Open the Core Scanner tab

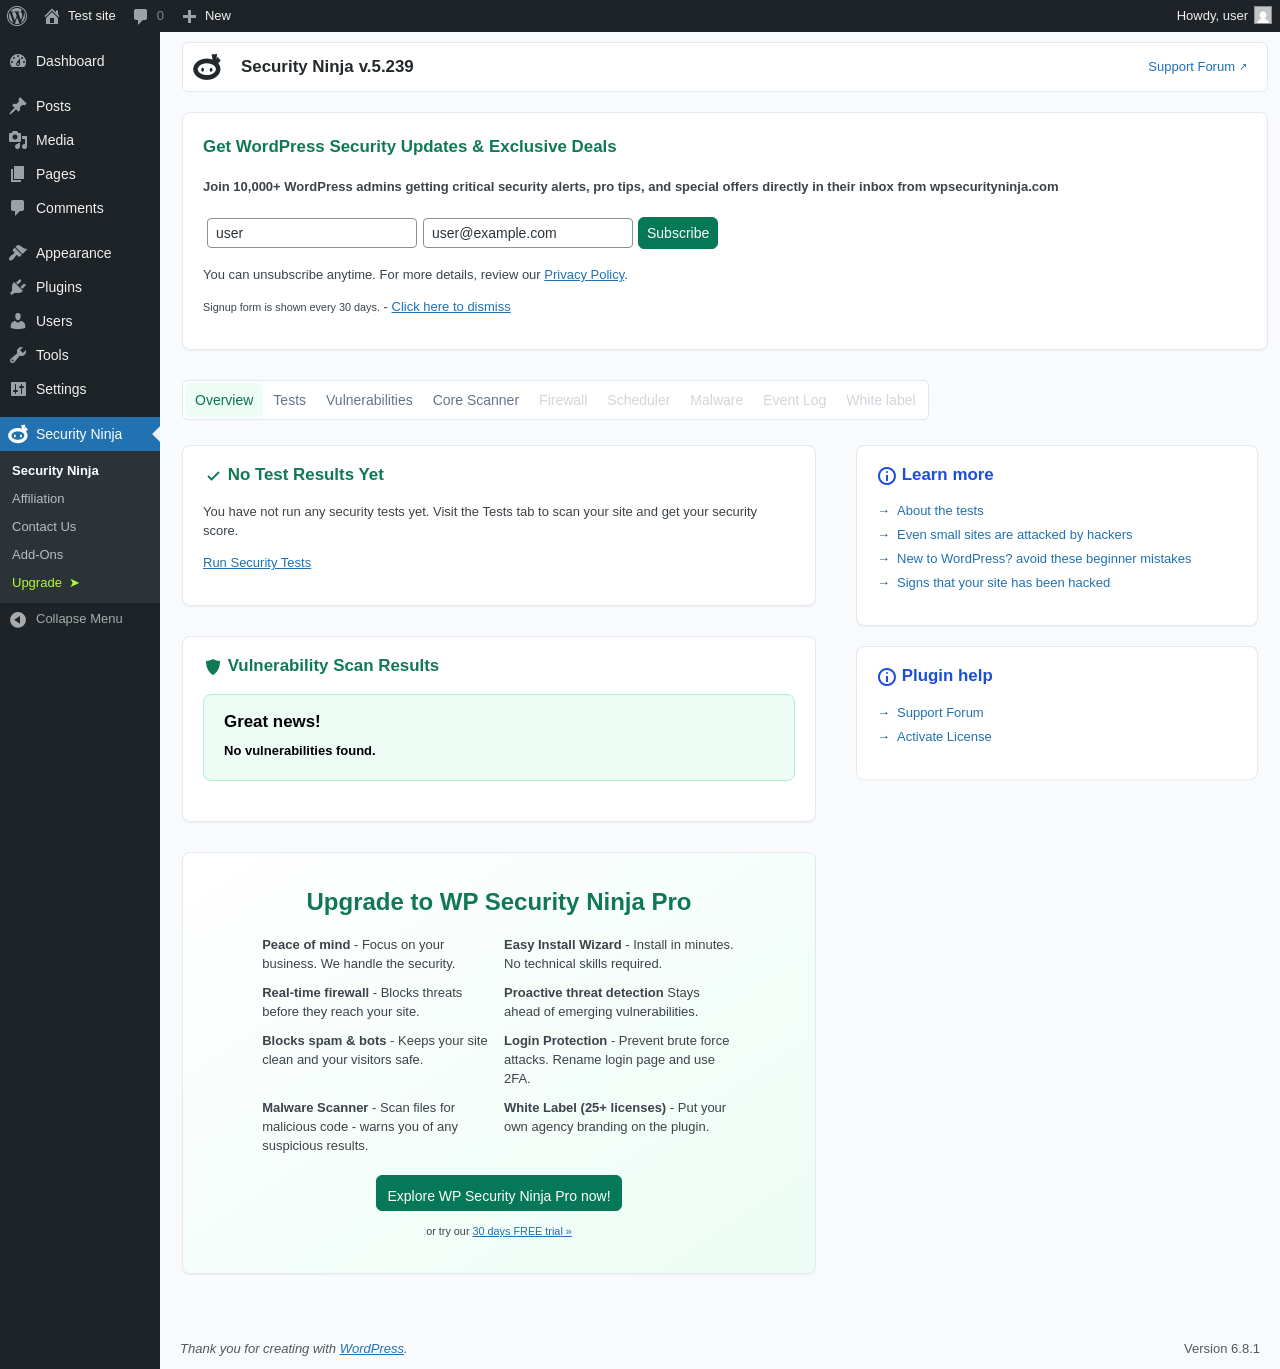coord(476,400)
